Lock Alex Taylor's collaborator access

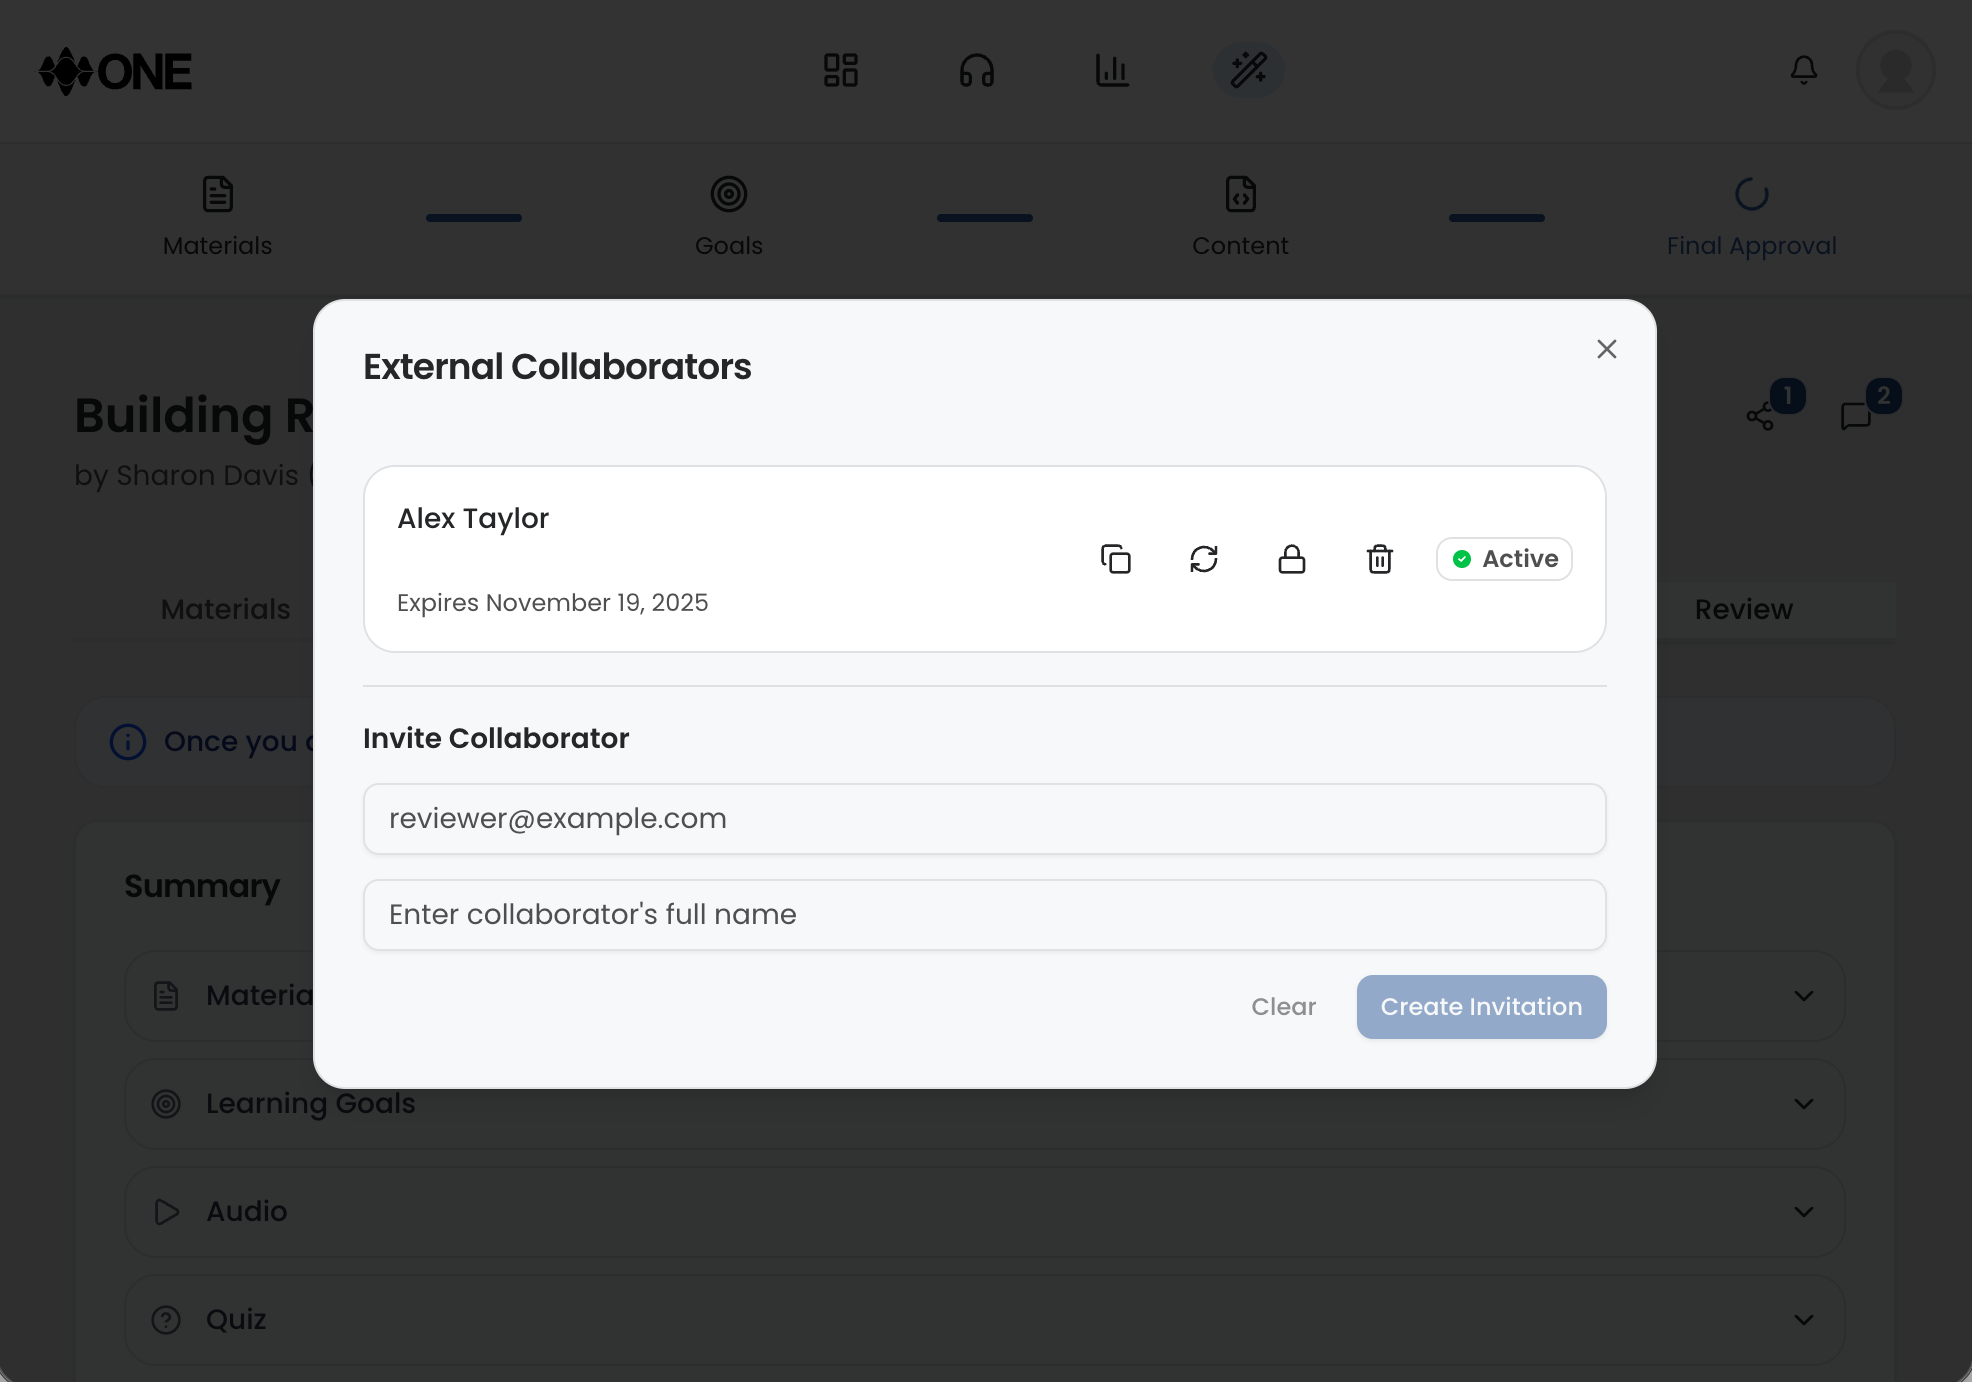tap(1292, 559)
